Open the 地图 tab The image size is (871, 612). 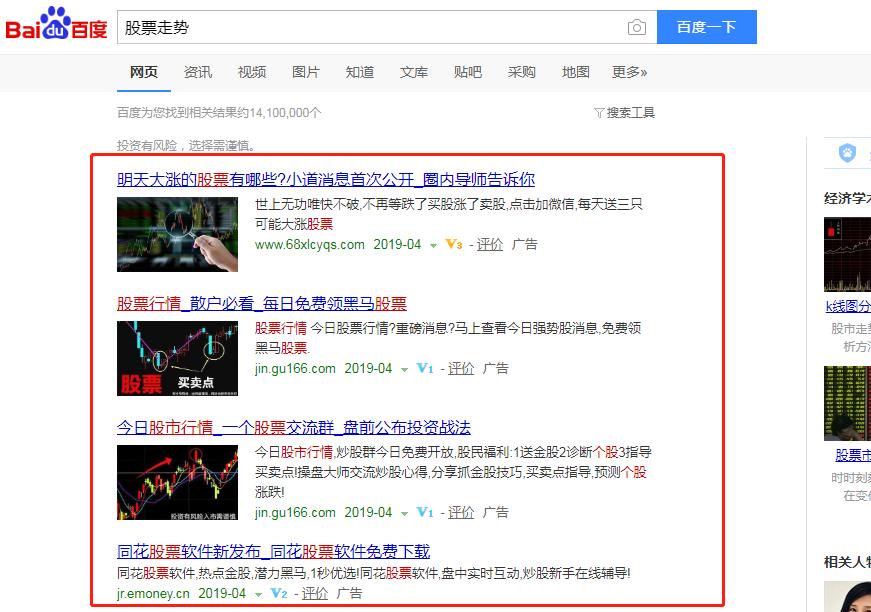click(575, 72)
